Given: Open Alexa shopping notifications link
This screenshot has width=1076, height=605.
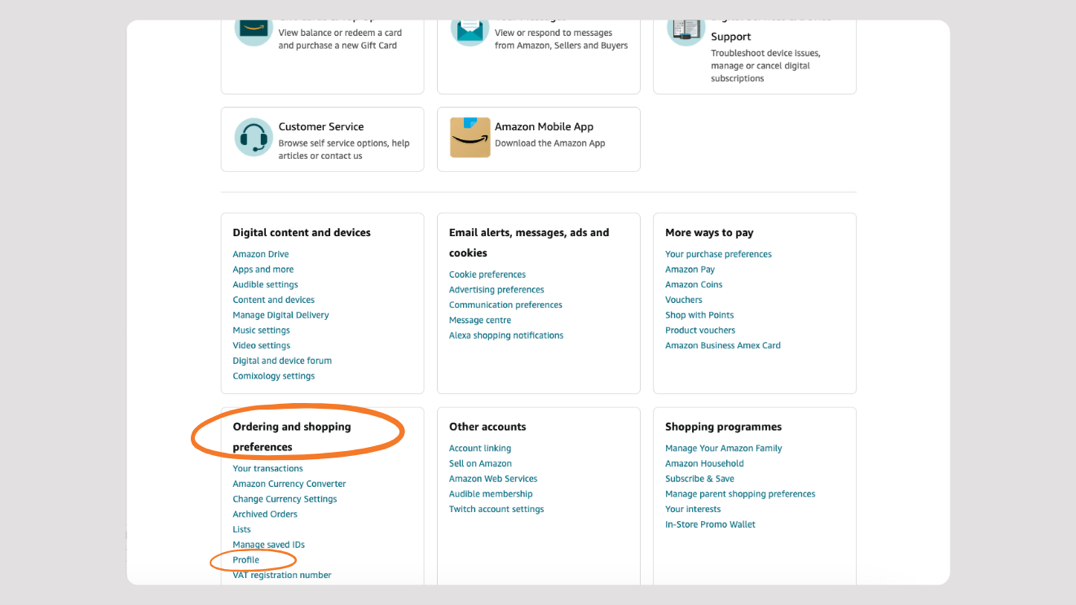Looking at the screenshot, I should coord(506,335).
